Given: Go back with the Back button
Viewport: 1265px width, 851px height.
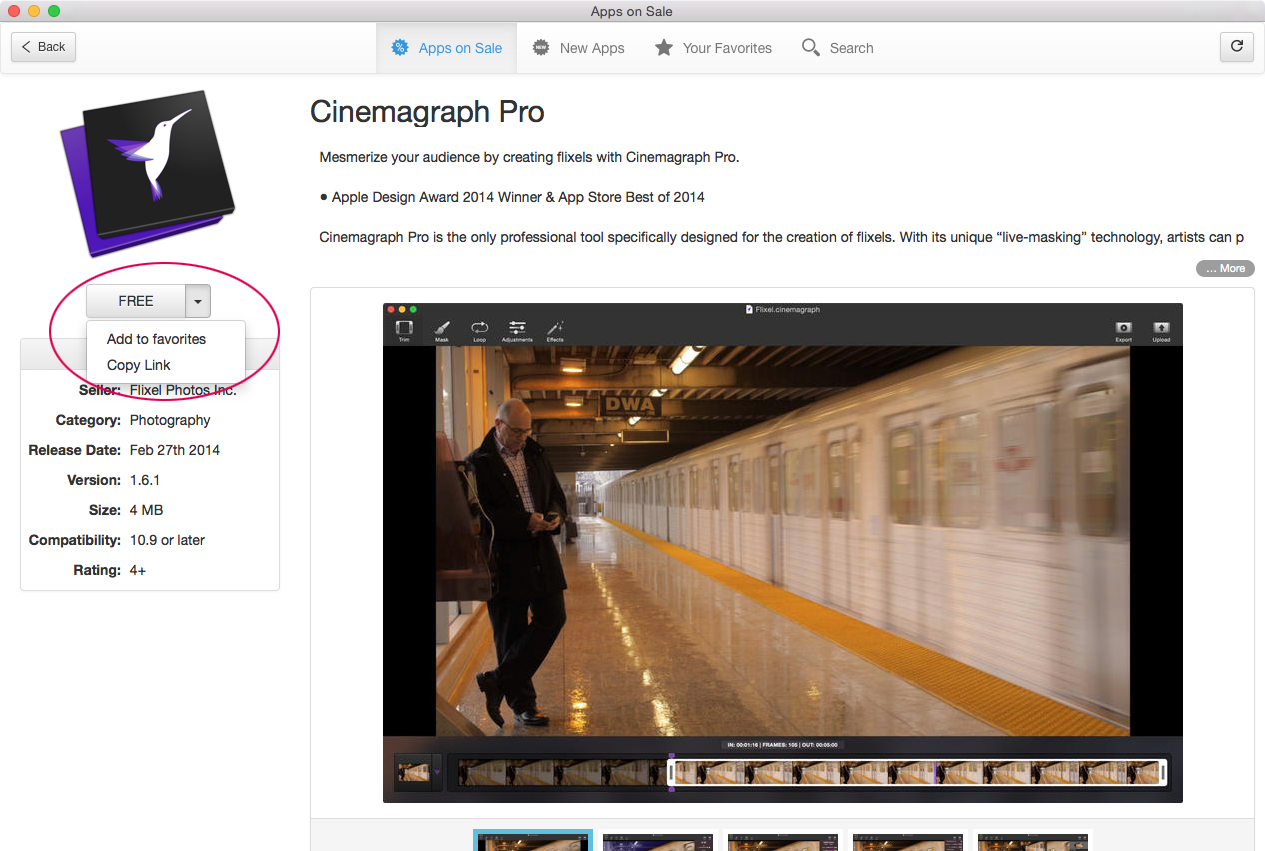Looking at the screenshot, I should pos(44,47).
